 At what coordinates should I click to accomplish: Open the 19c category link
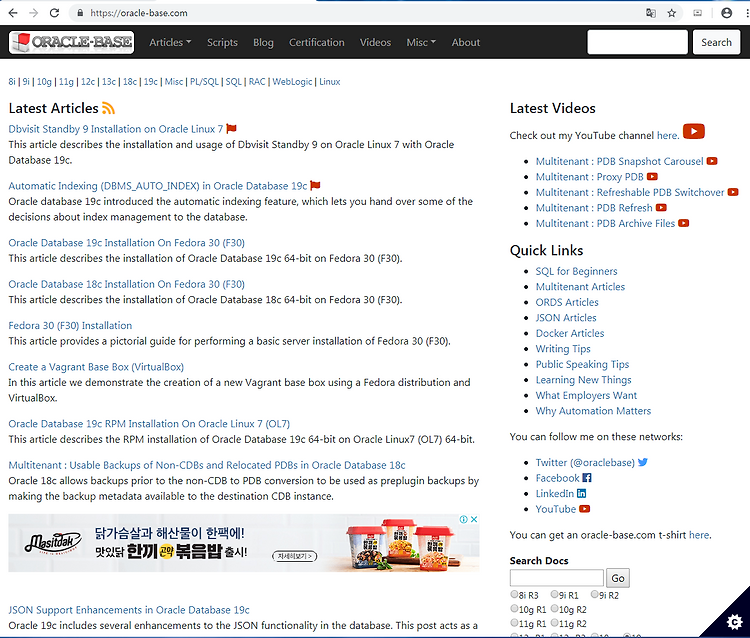[151, 82]
